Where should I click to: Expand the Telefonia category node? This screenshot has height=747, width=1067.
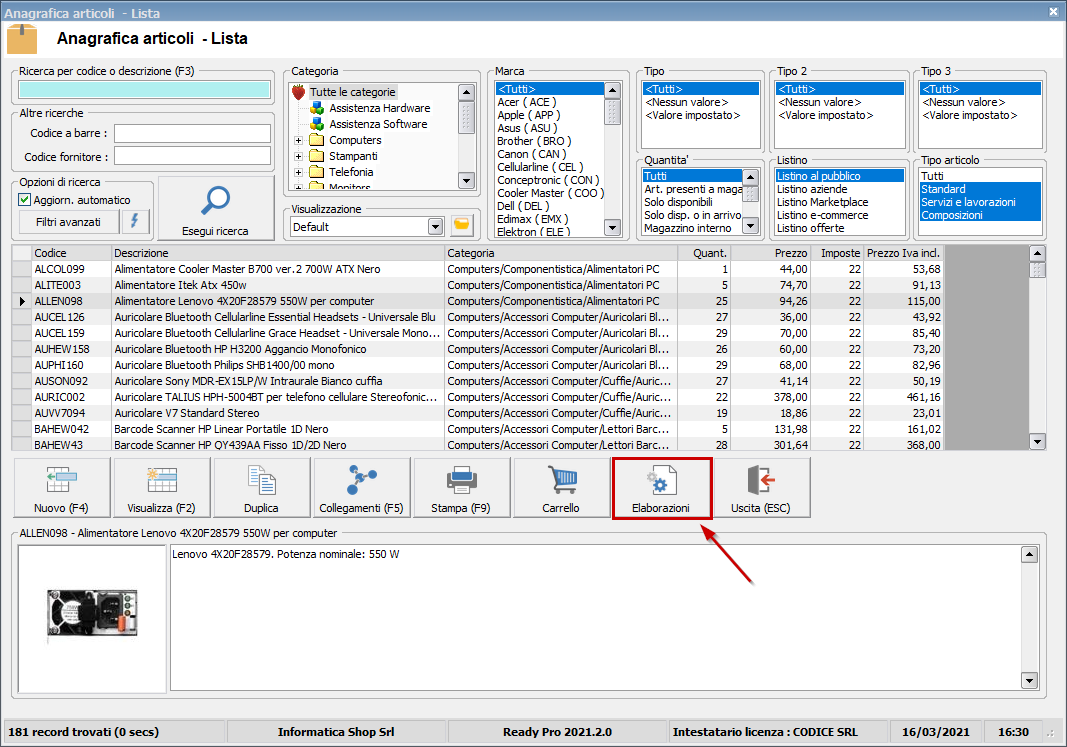pyautogui.click(x=298, y=172)
